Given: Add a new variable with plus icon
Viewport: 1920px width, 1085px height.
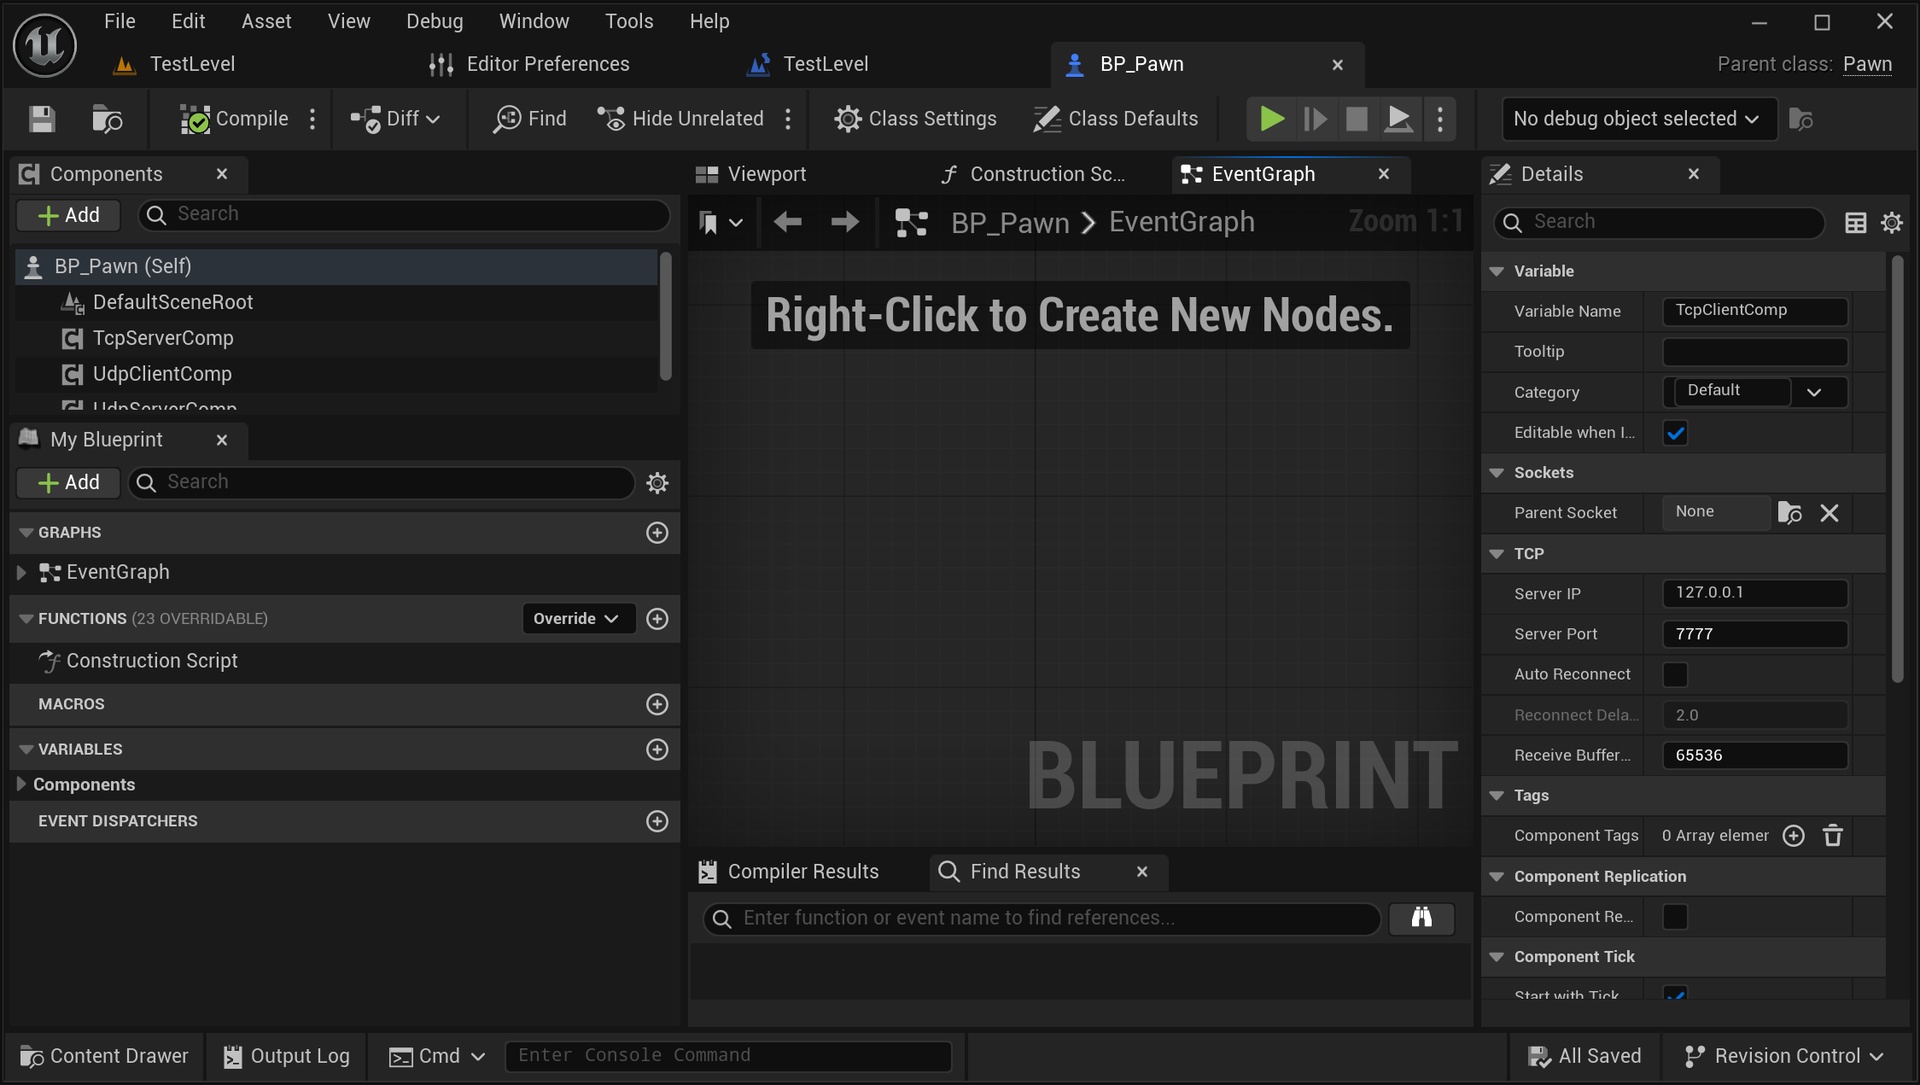Looking at the screenshot, I should pos(657,750).
